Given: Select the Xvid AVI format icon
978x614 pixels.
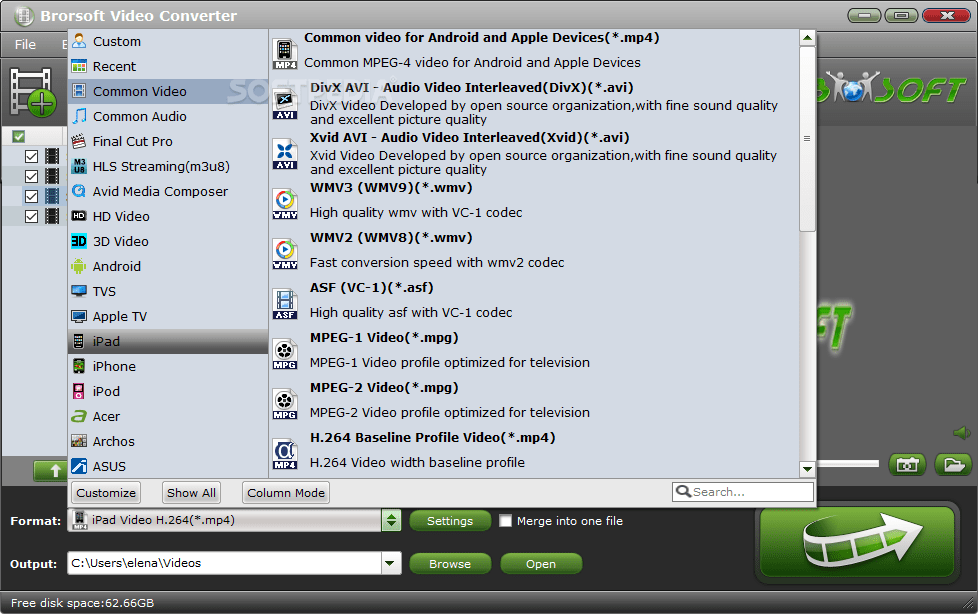Looking at the screenshot, I should pos(285,154).
